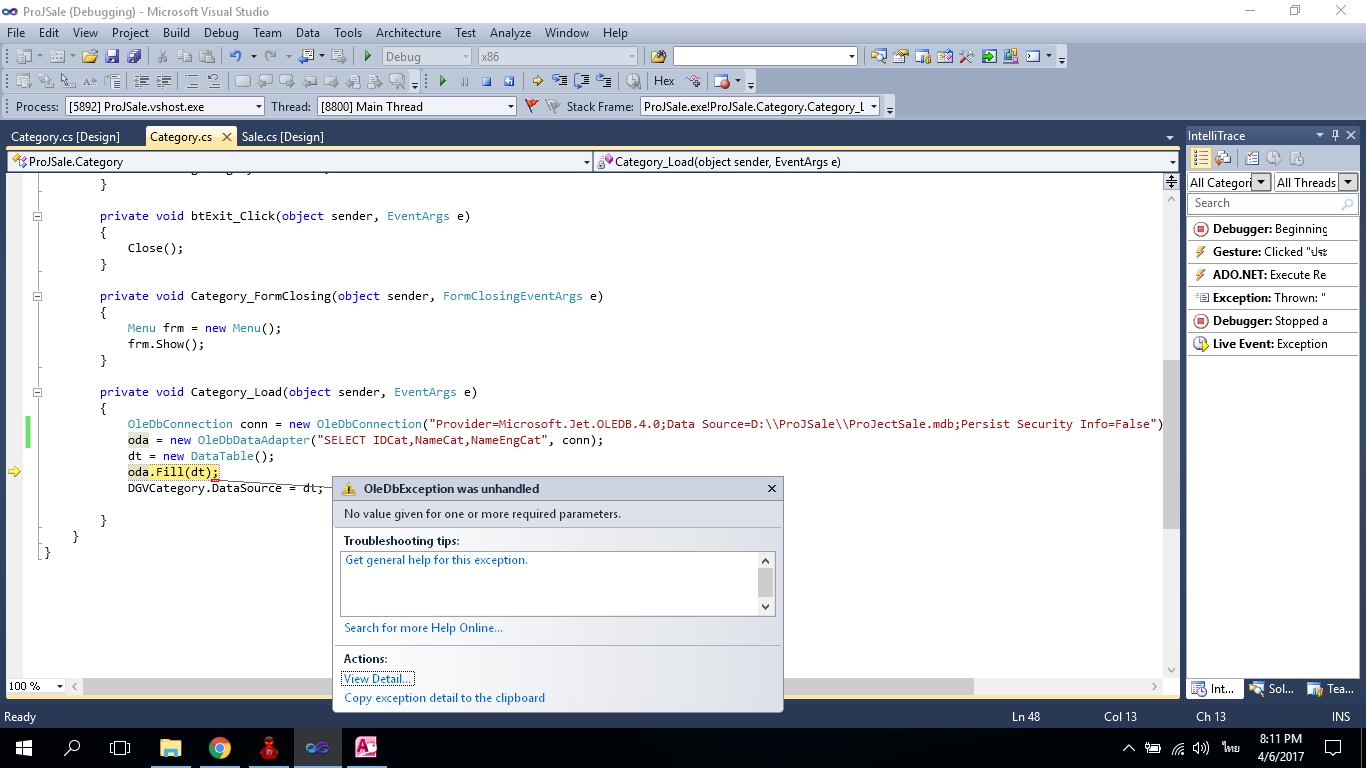
Task: Click the Find combo box in the toolbar
Action: click(x=765, y=56)
